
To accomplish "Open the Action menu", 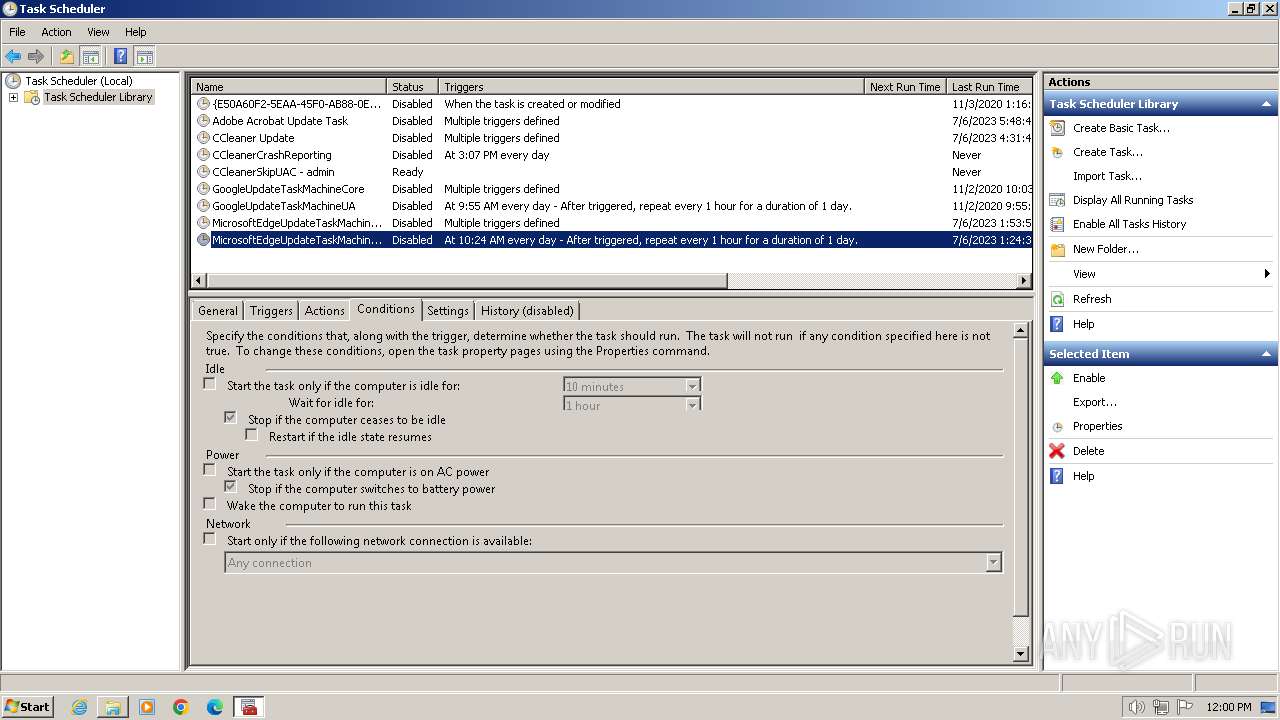I will 56,32.
